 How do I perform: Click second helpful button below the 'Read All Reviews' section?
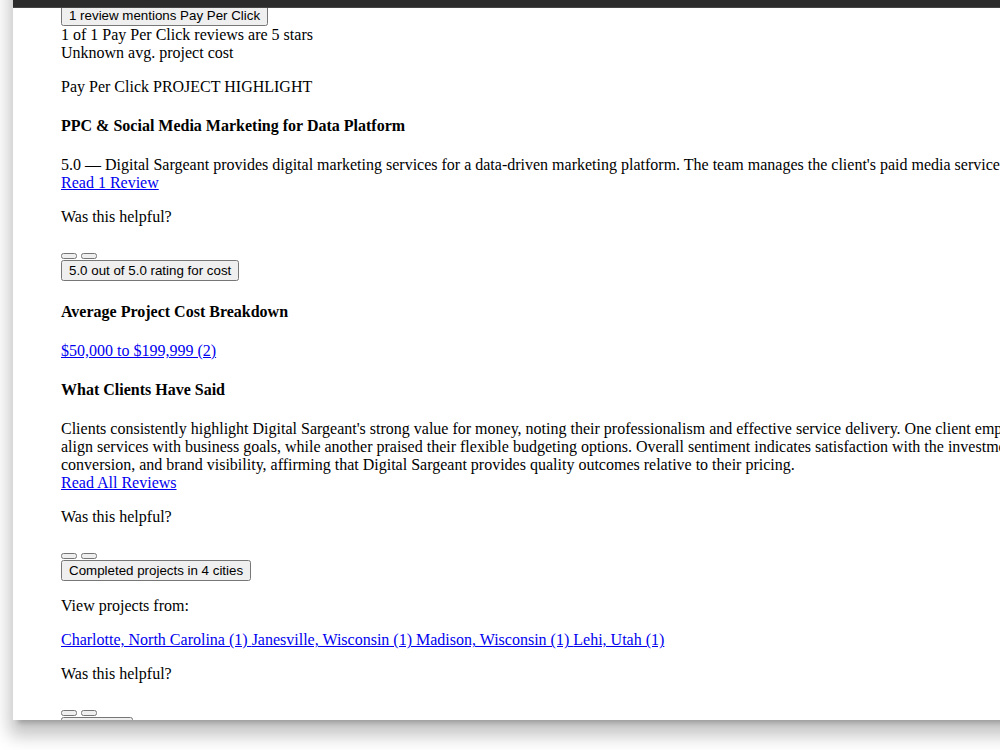coord(89,556)
